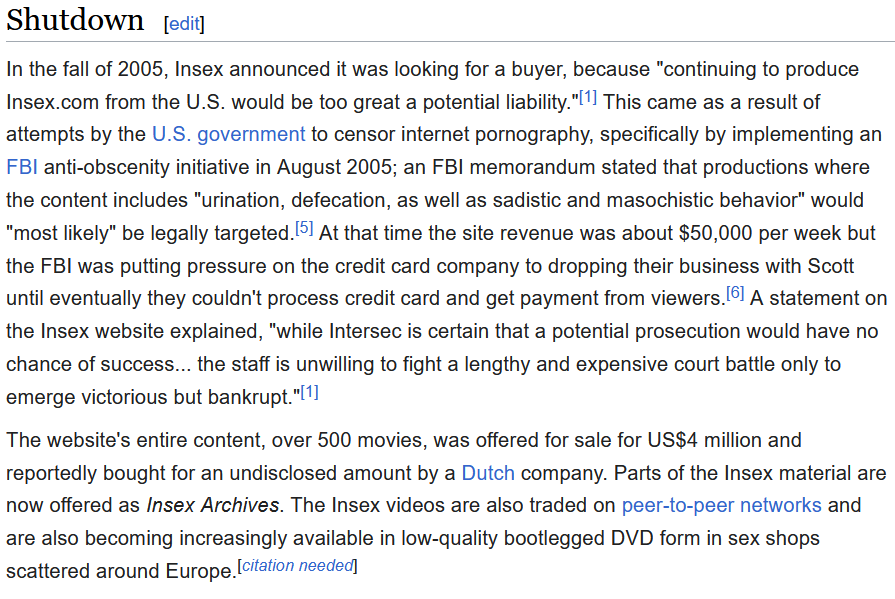Open reference [5] after "legally targeted"

[x=304, y=228]
